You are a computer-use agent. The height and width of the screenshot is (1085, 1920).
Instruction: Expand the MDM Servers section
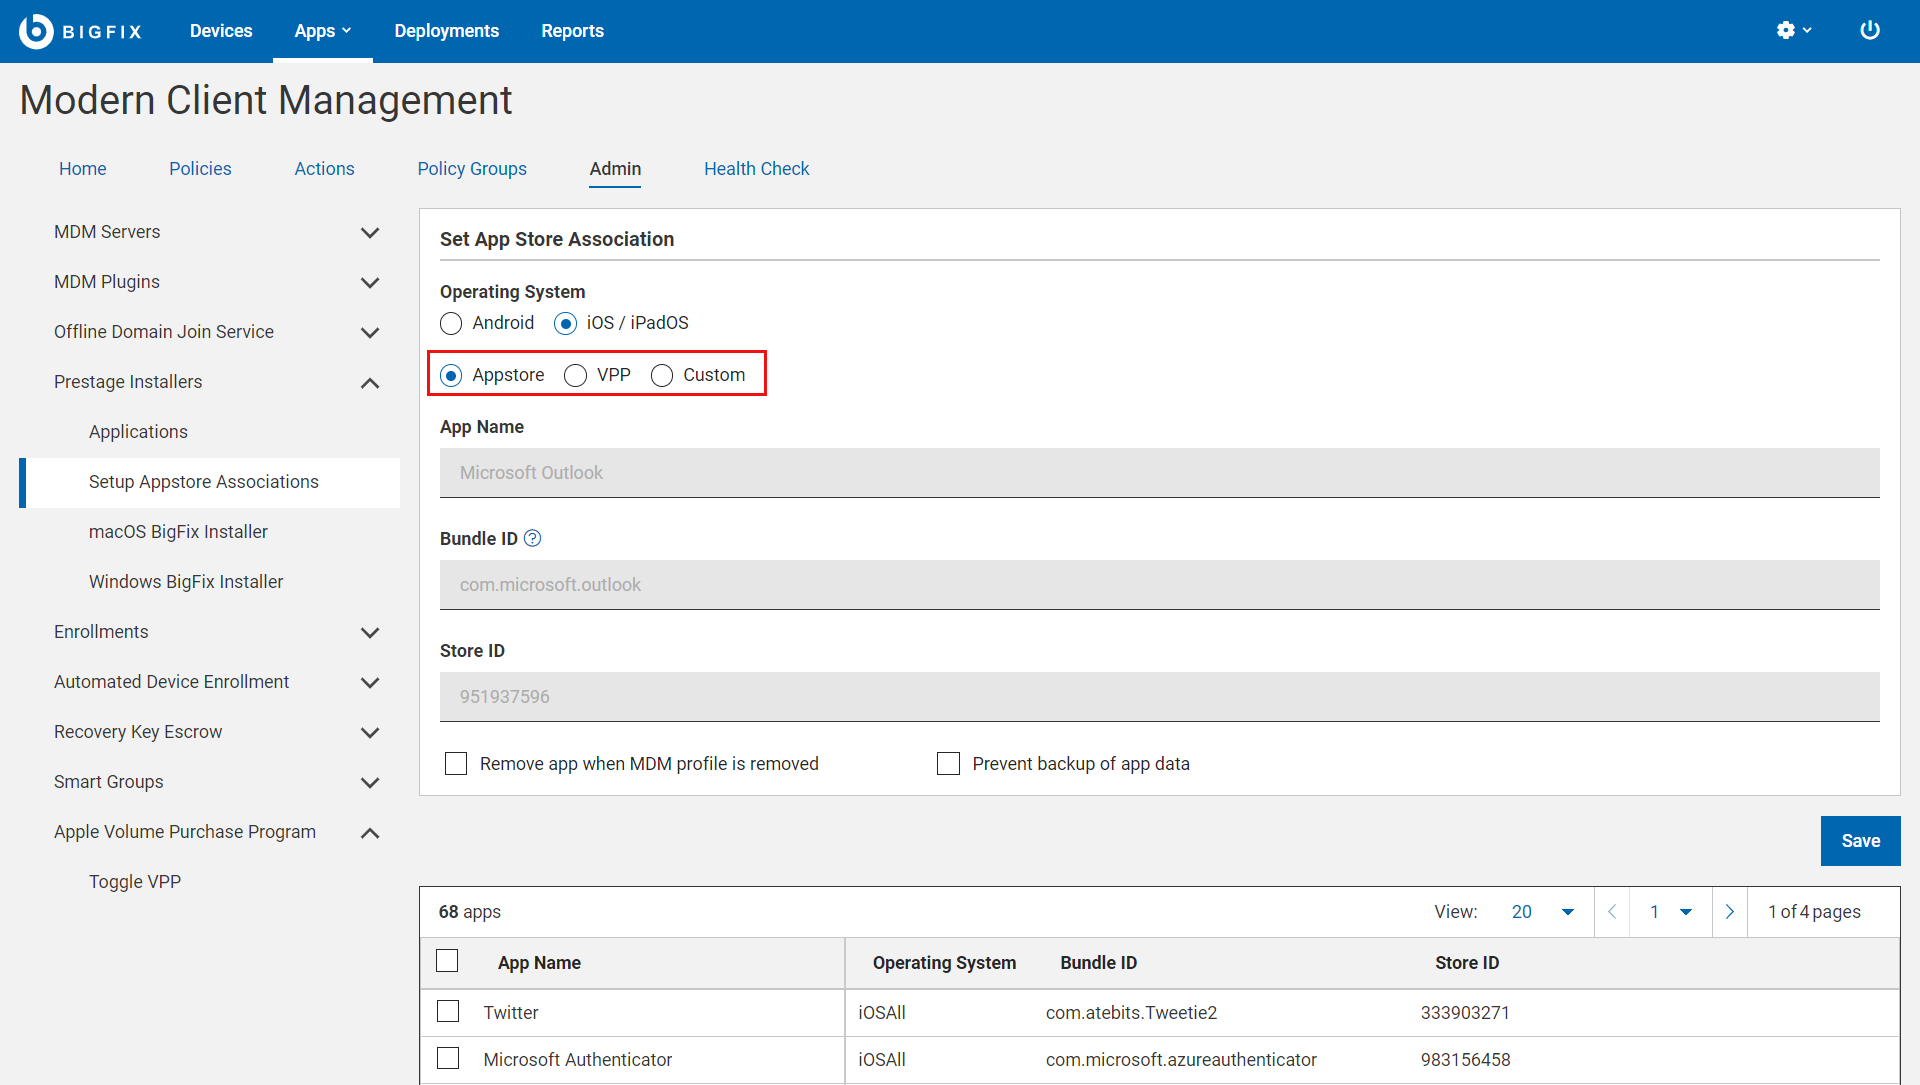(x=370, y=233)
